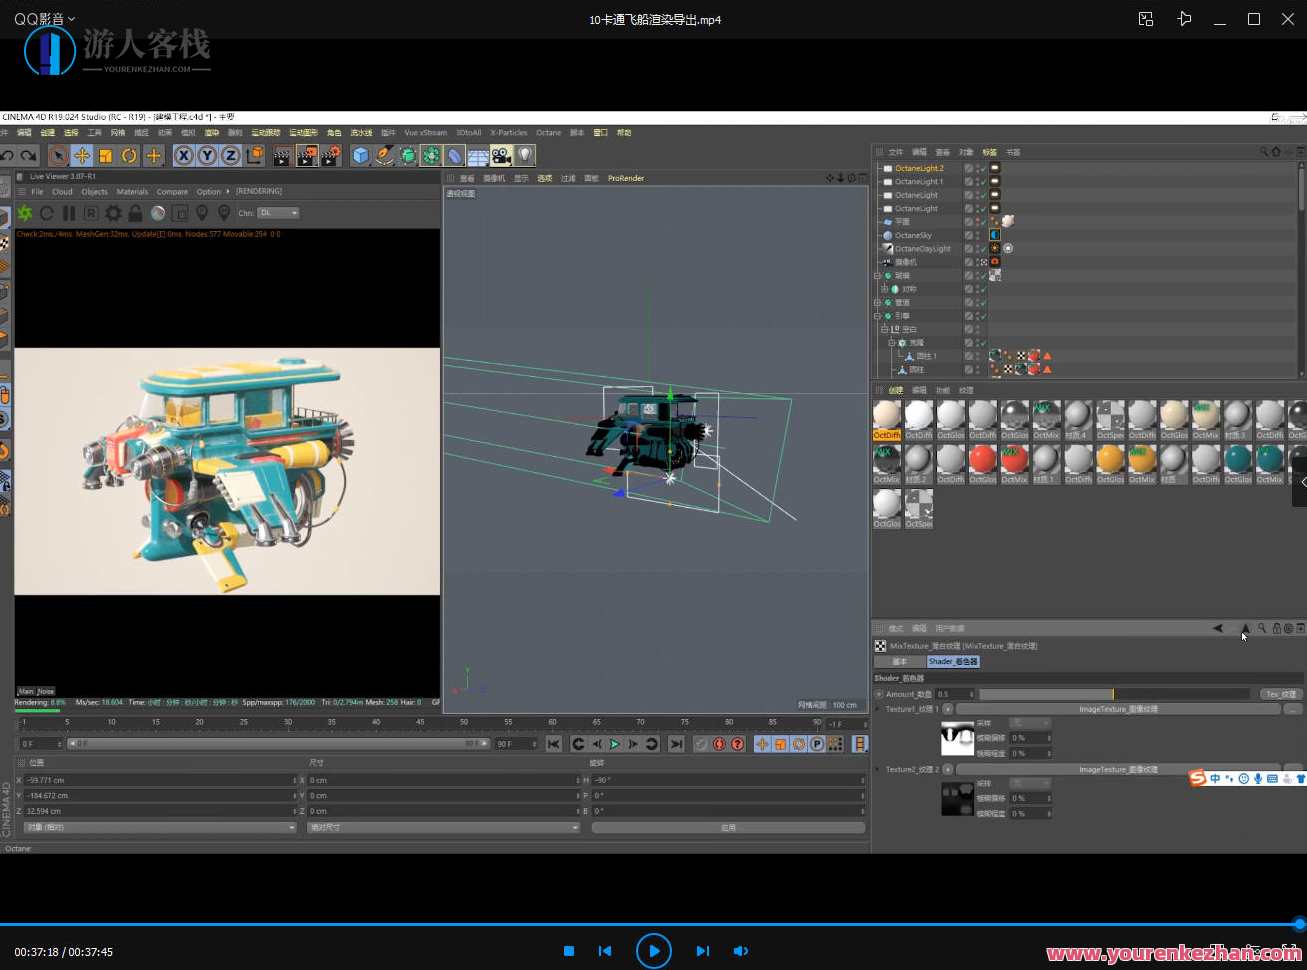Adjust the Amount slider in Shader panel
The width and height of the screenshot is (1307, 970).
1113,694
